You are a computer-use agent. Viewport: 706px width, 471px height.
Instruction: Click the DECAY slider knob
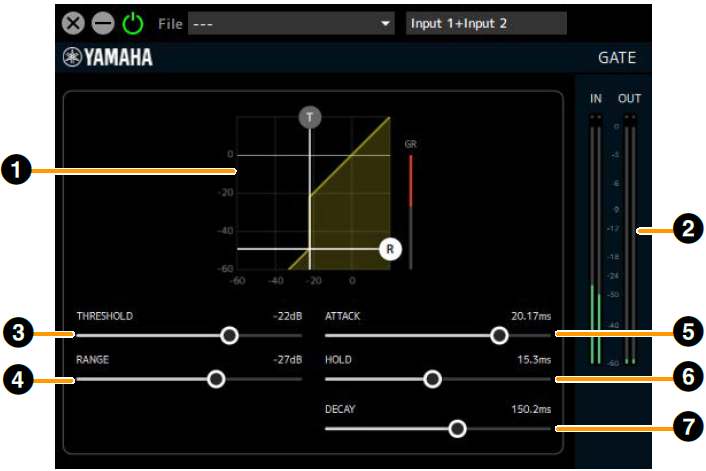tap(457, 428)
